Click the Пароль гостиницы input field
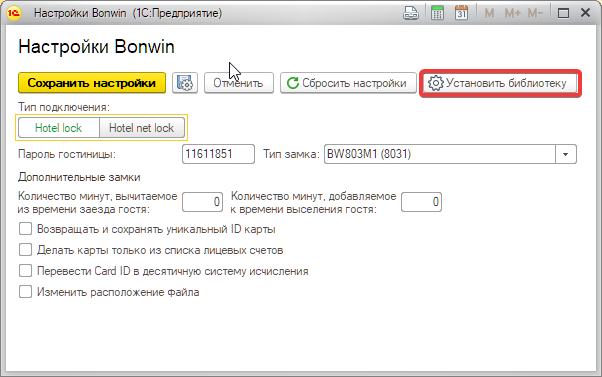602x377 pixels. [x=218, y=154]
